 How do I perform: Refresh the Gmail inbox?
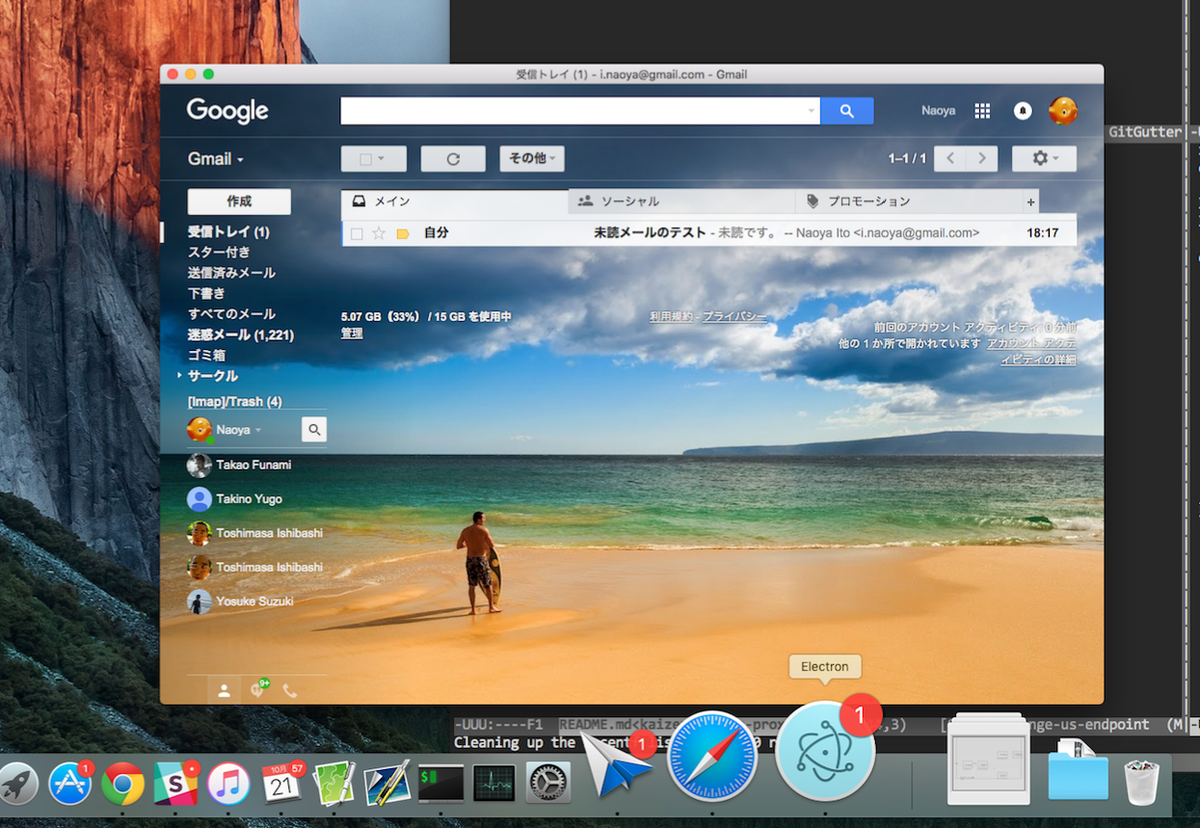(453, 158)
